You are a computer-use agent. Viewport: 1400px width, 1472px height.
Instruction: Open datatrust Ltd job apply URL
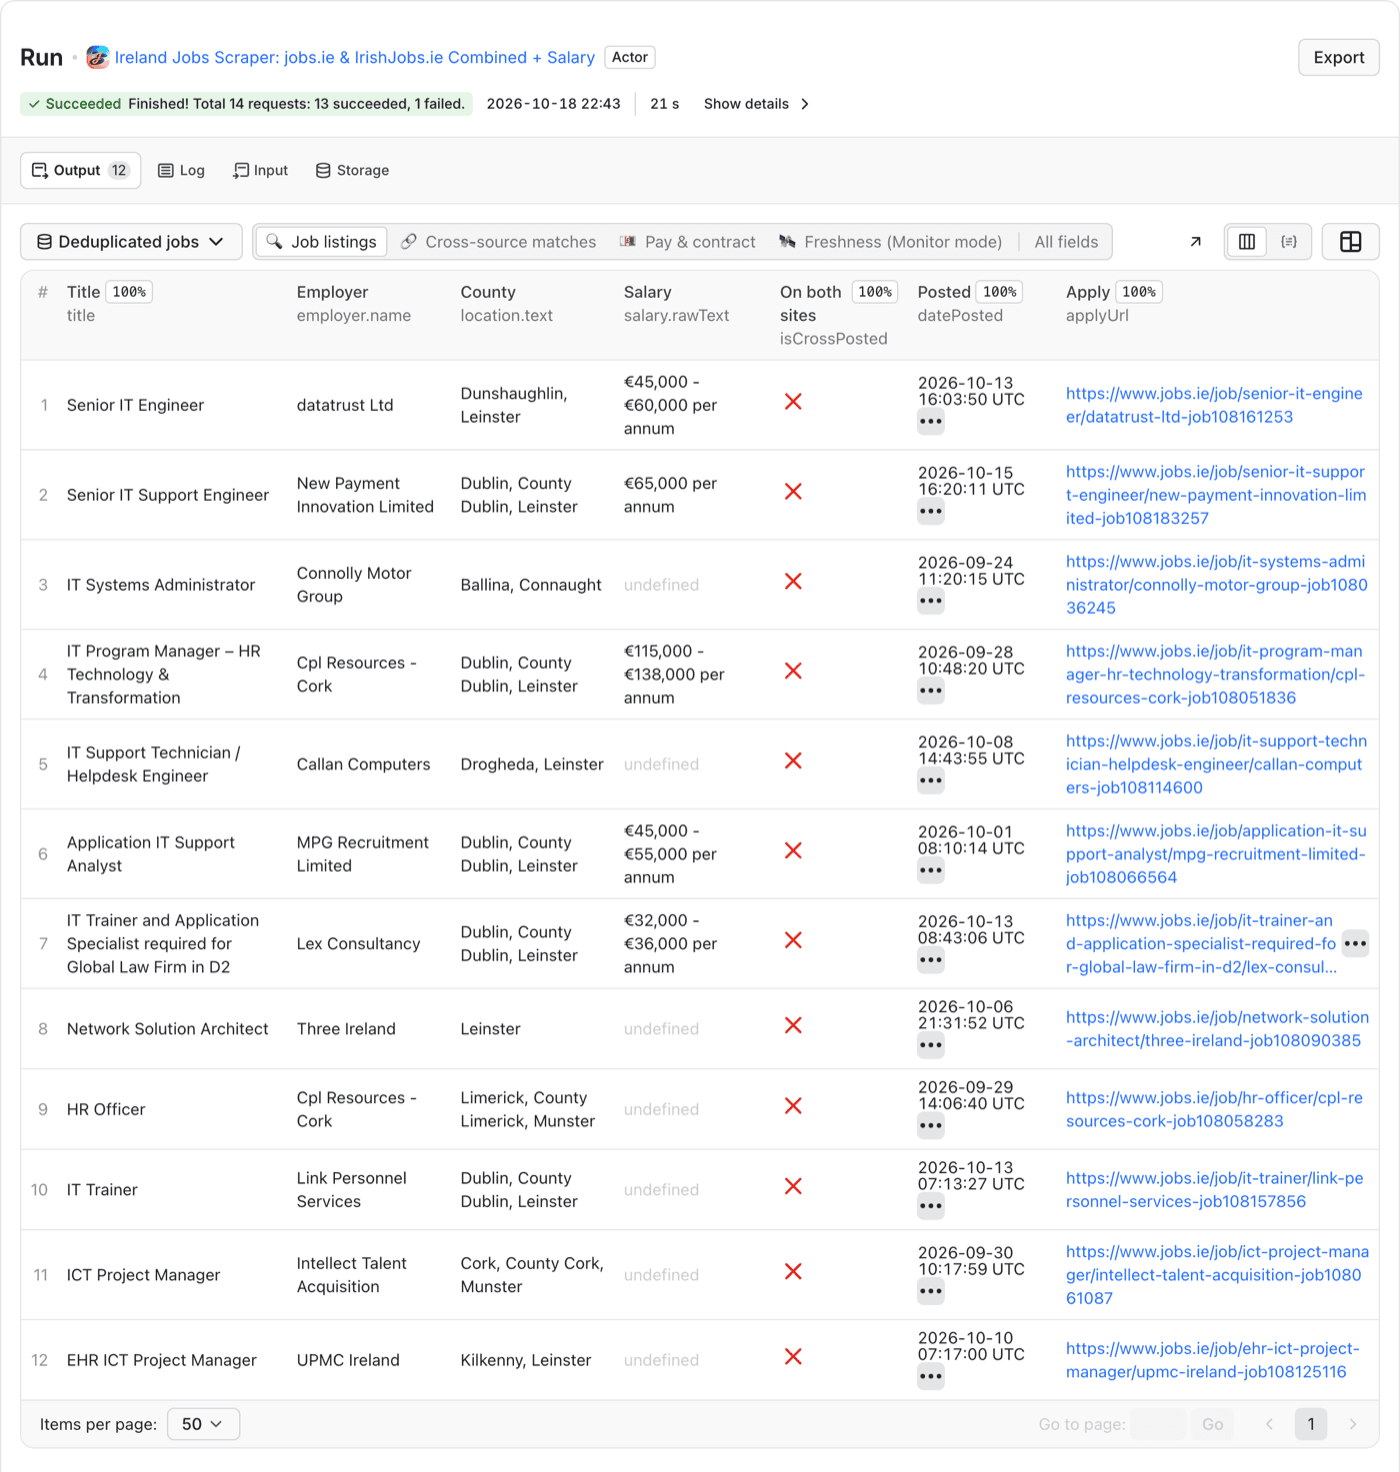1214,405
